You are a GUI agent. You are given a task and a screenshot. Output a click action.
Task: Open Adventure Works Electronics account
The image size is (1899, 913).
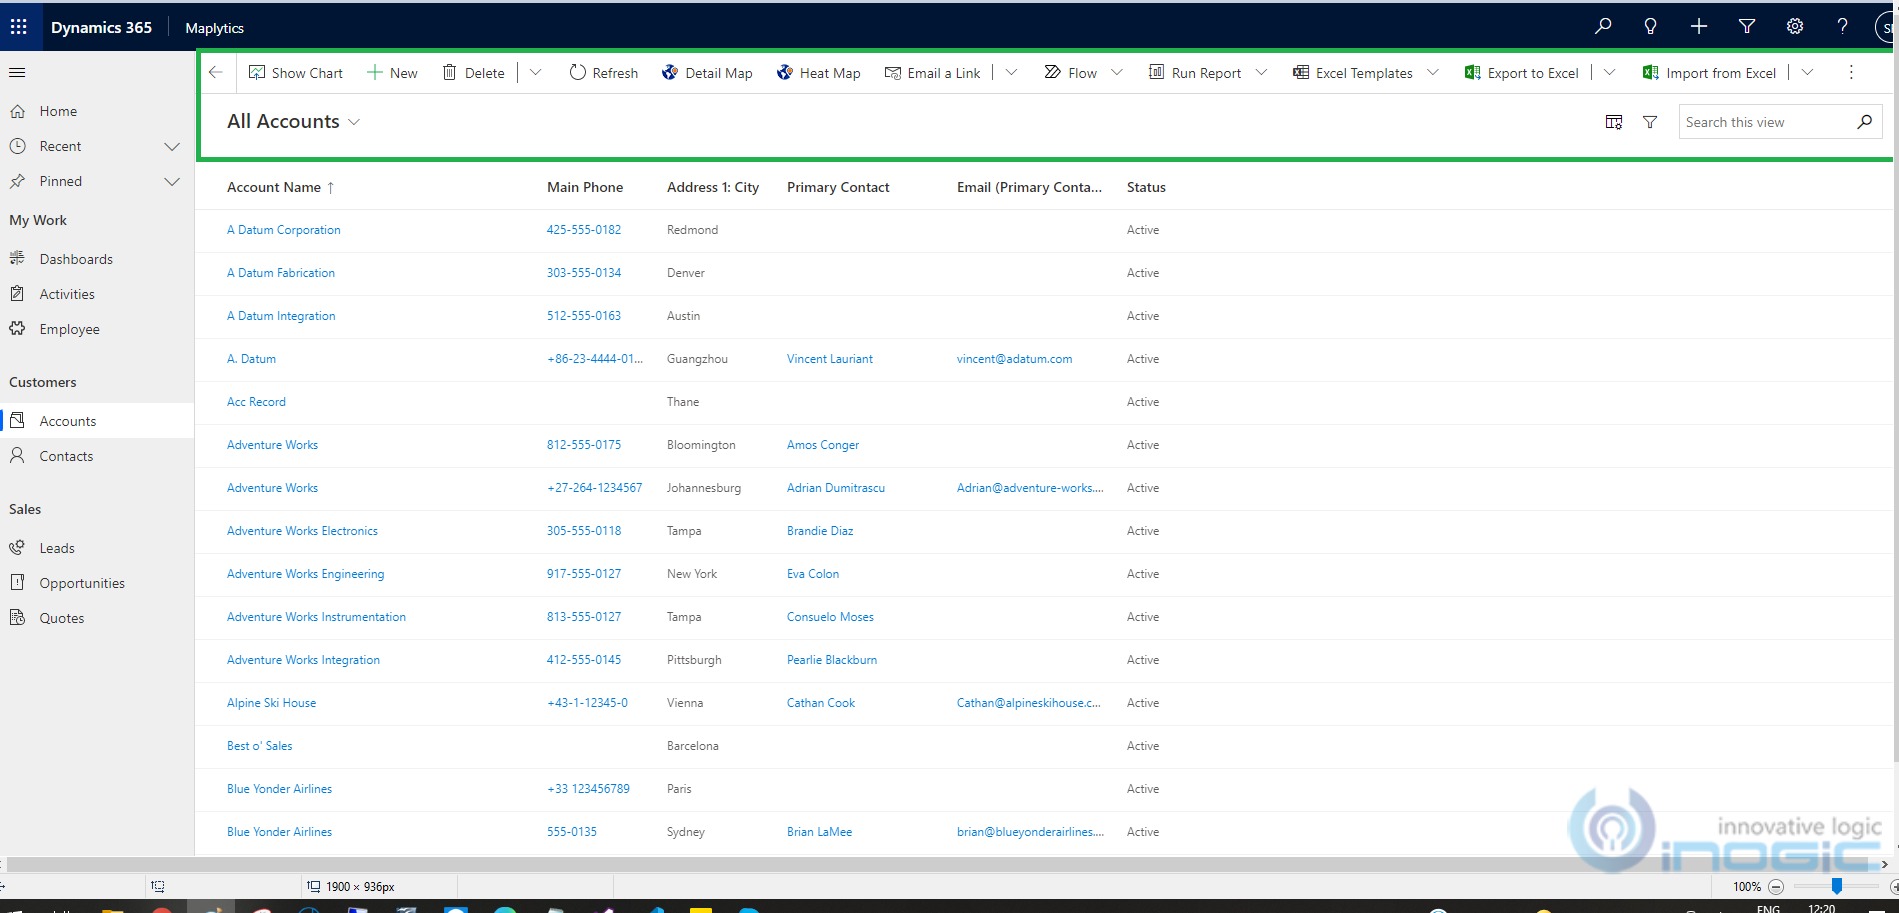click(302, 531)
